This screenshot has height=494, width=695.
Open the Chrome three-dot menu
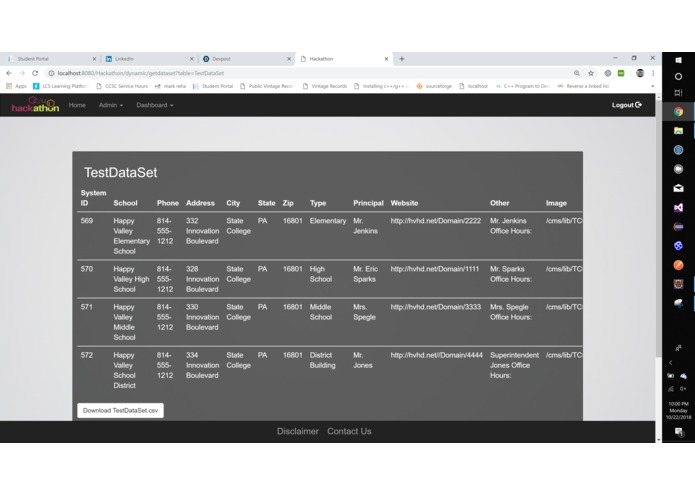coord(653,73)
